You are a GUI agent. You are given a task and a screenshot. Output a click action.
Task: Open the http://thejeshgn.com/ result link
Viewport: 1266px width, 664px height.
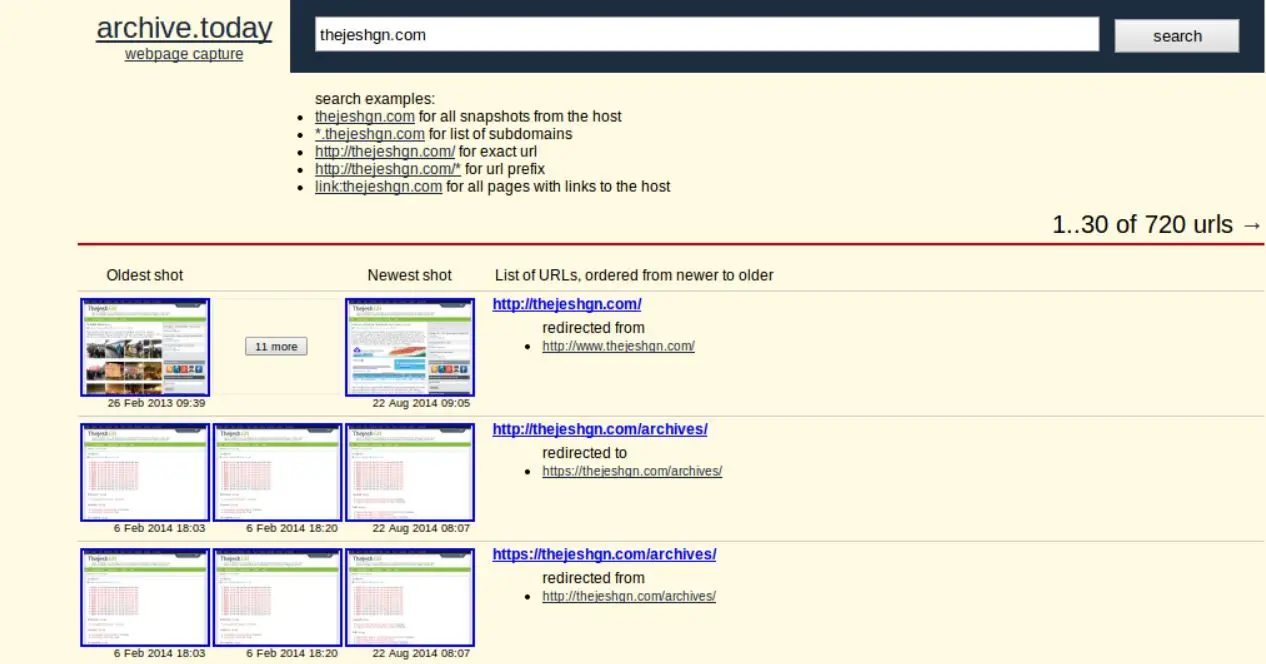click(x=567, y=304)
